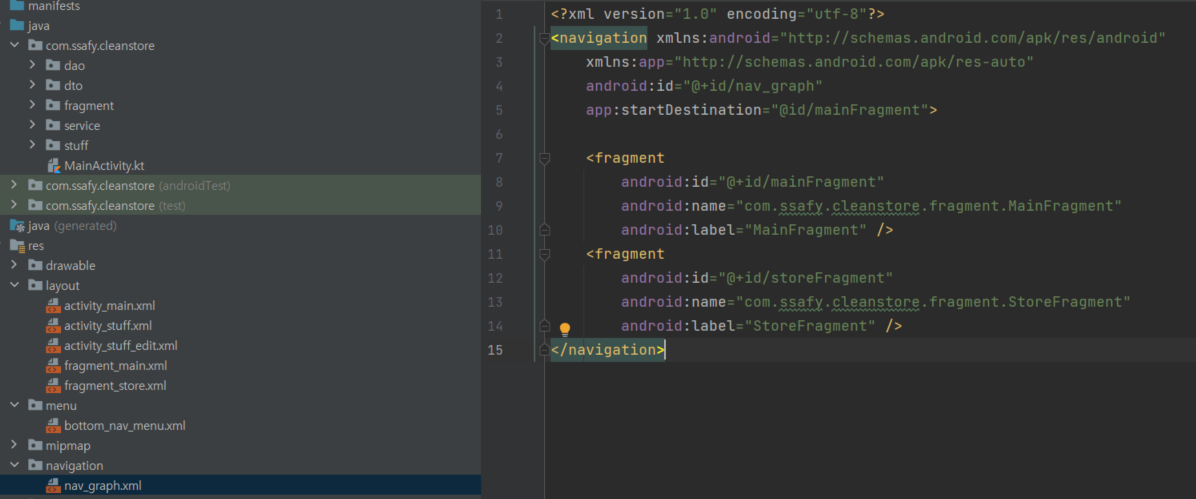Collapse the com.ssafy.cleanstore main package
This screenshot has height=499, width=1196.
tap(14, 46)
